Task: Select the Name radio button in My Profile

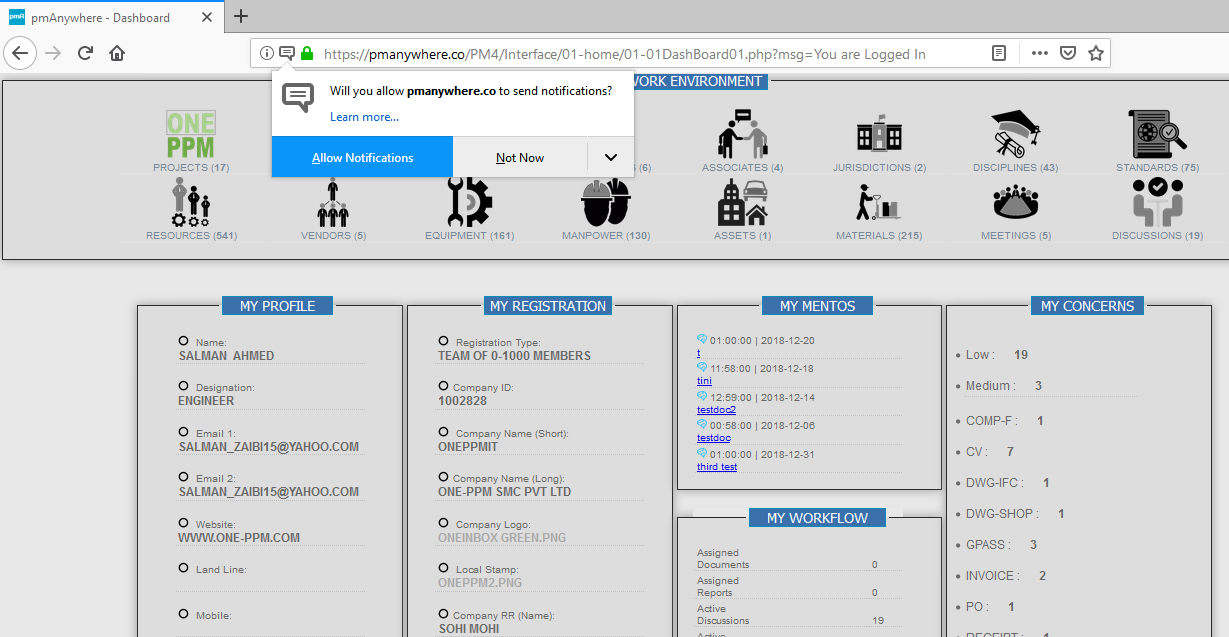Action: click(183, 341)
